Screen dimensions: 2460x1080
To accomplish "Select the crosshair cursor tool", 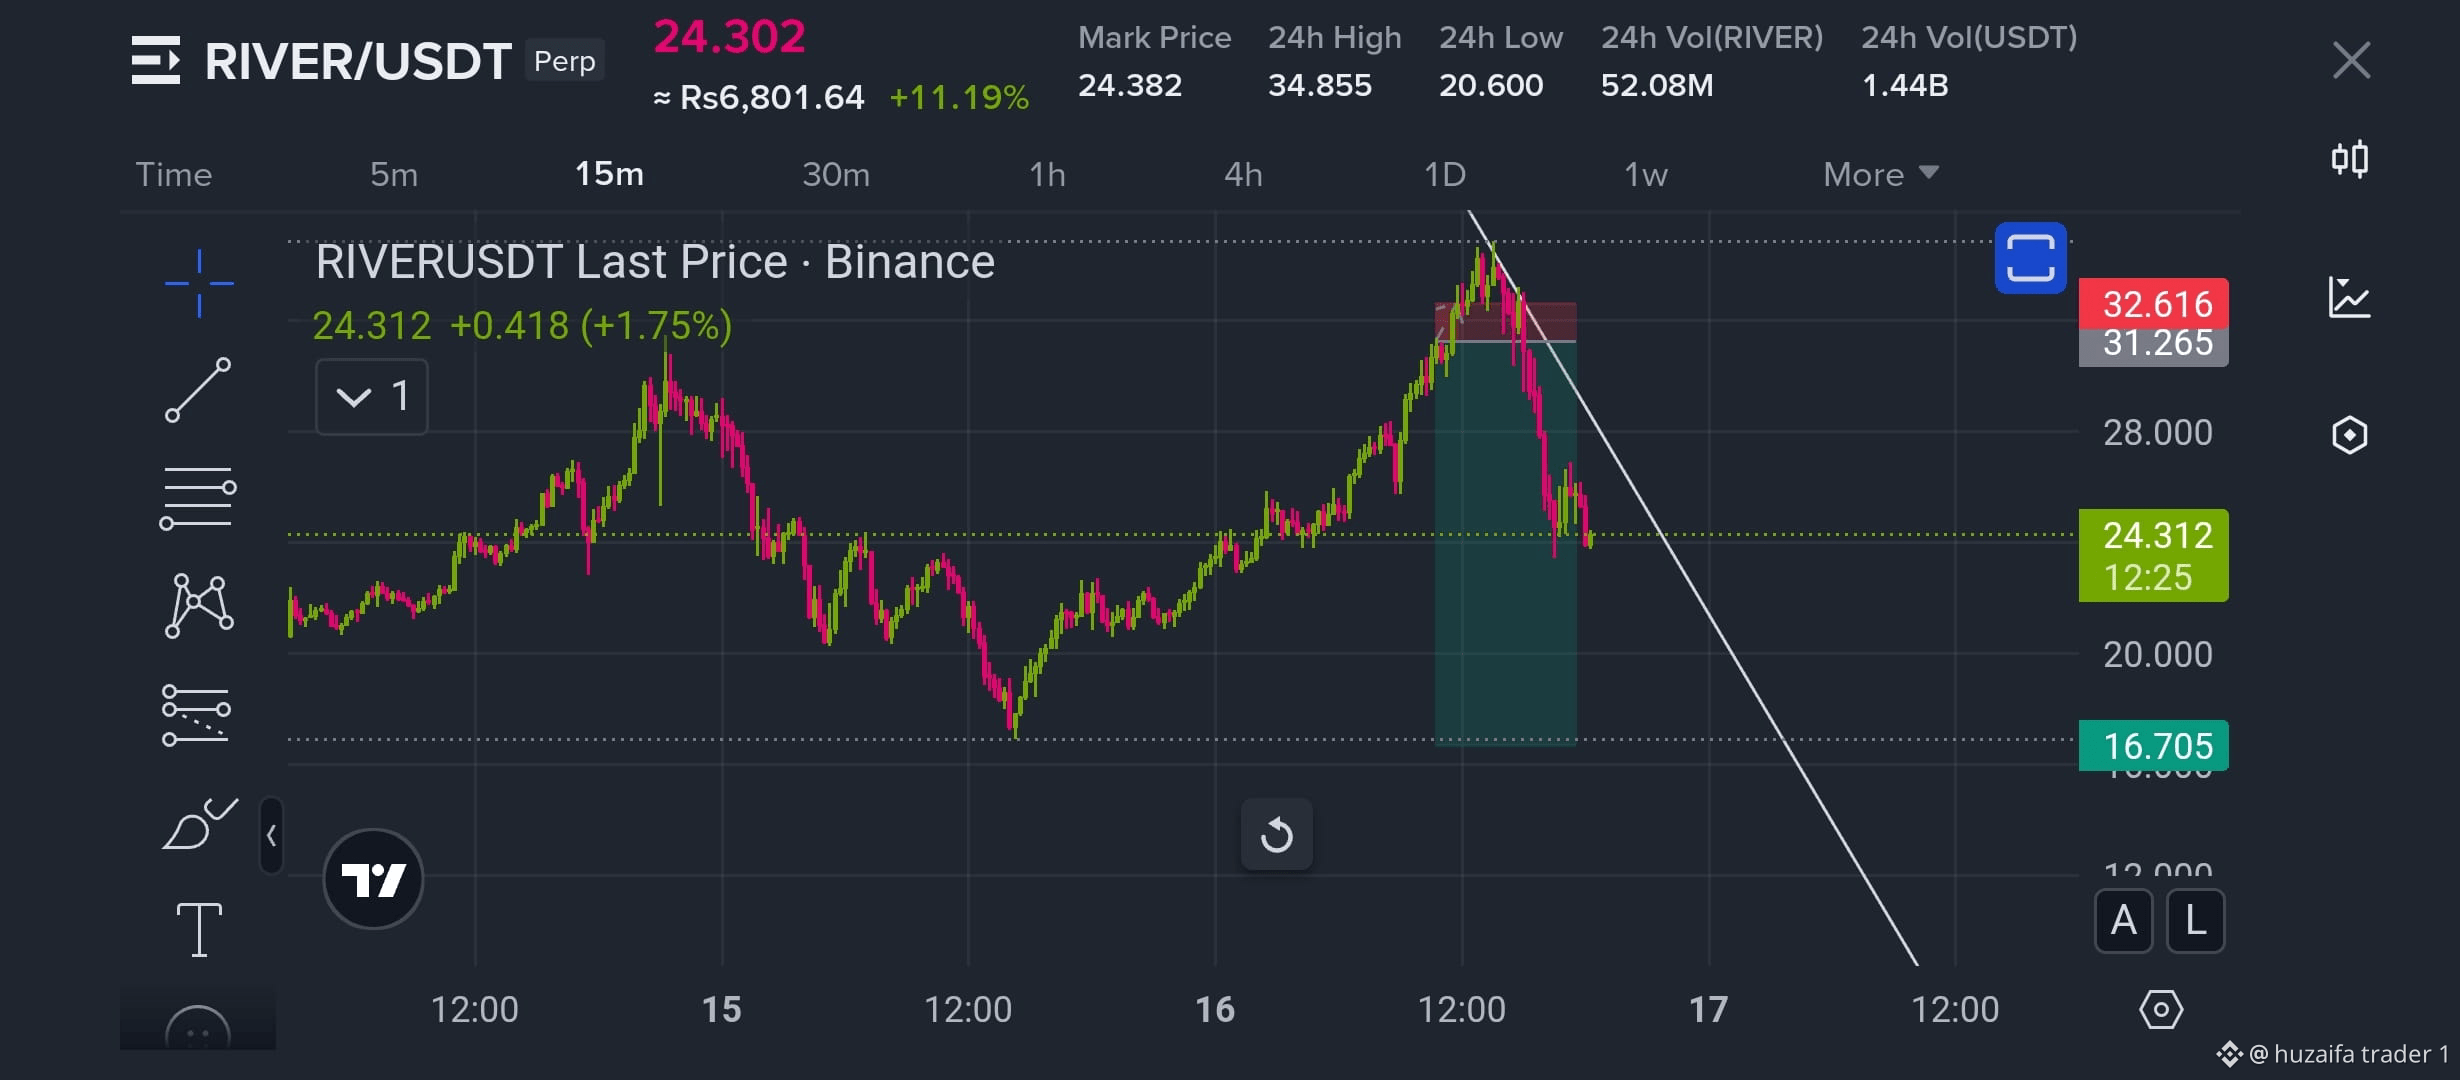I will [x=199, y=283].
